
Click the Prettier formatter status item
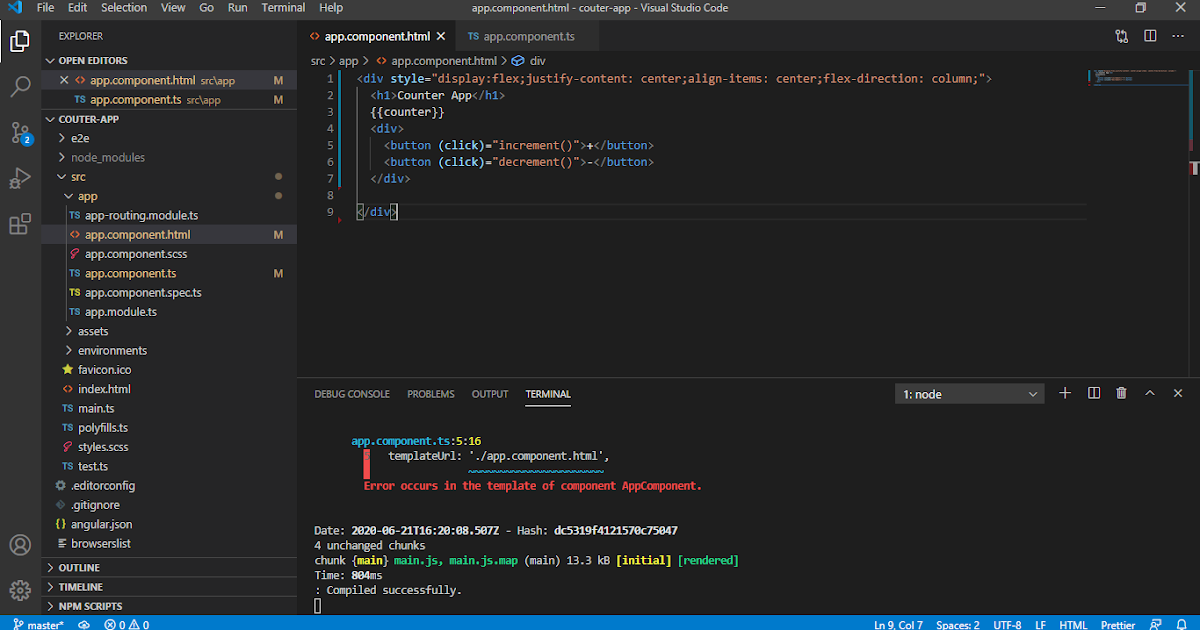pos(1118,624)
